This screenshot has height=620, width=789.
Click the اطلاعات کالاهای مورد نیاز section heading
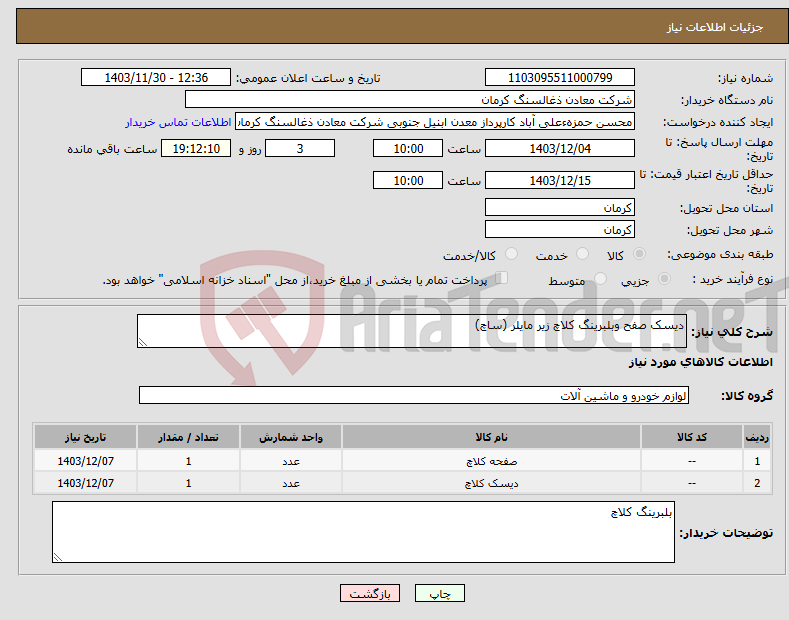(700, 362)
